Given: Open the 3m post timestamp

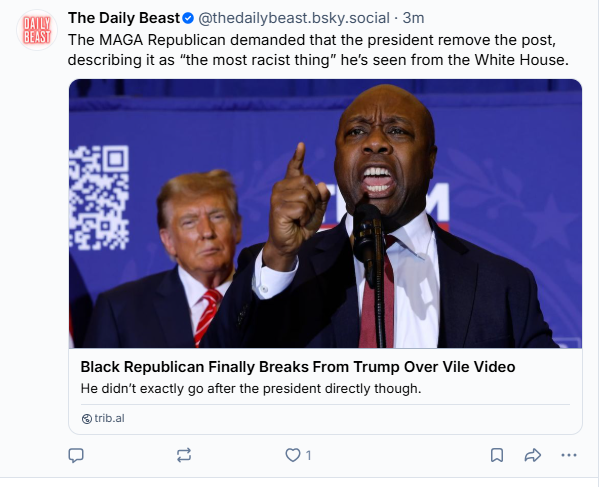Looking at the screenshot, I should click(413, 18).
